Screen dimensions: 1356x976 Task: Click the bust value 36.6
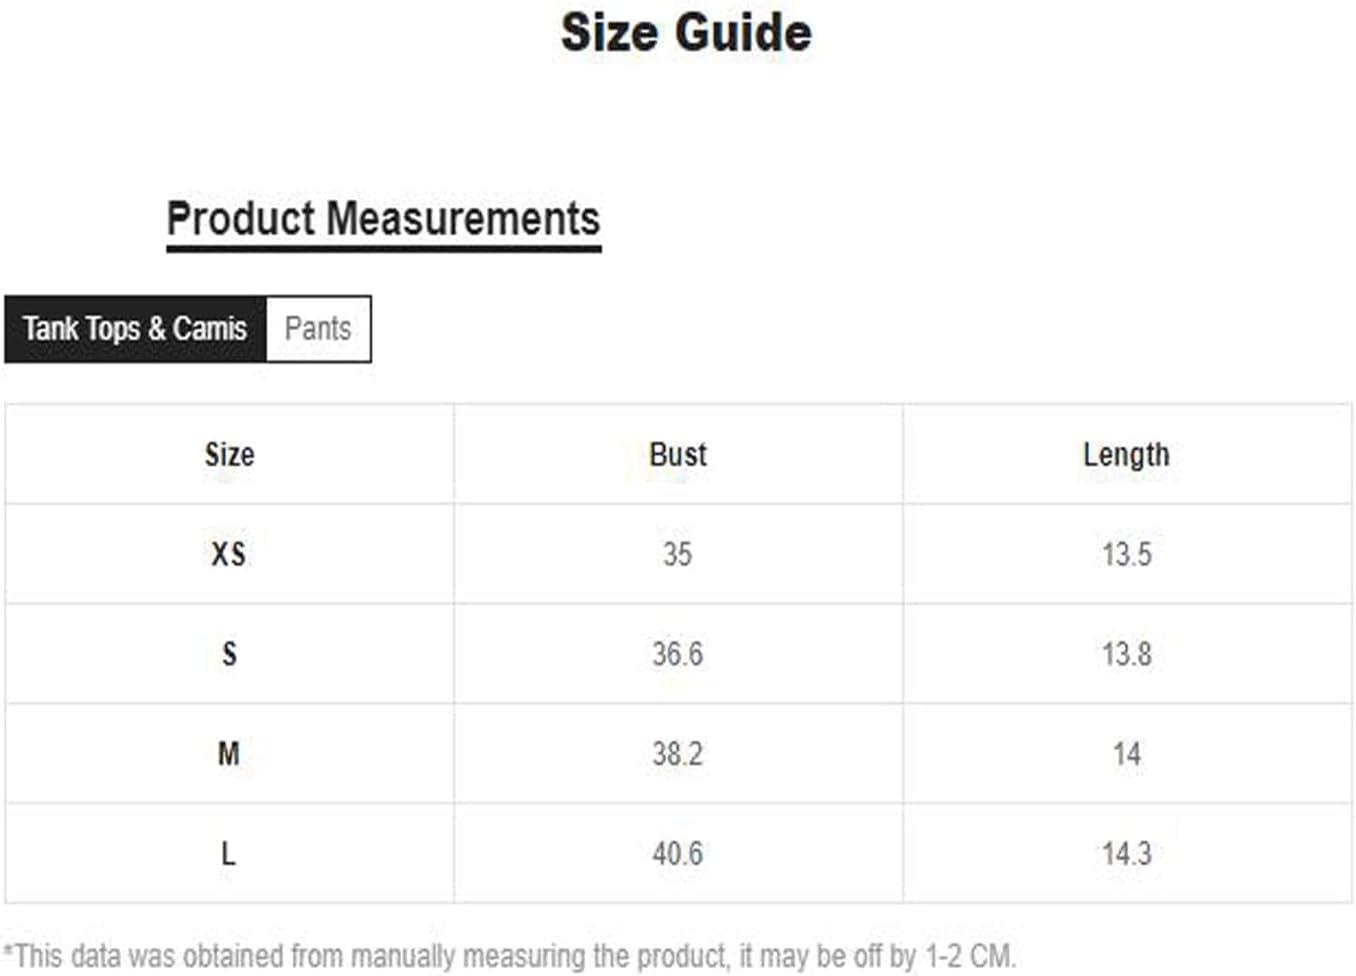[678, 654]
